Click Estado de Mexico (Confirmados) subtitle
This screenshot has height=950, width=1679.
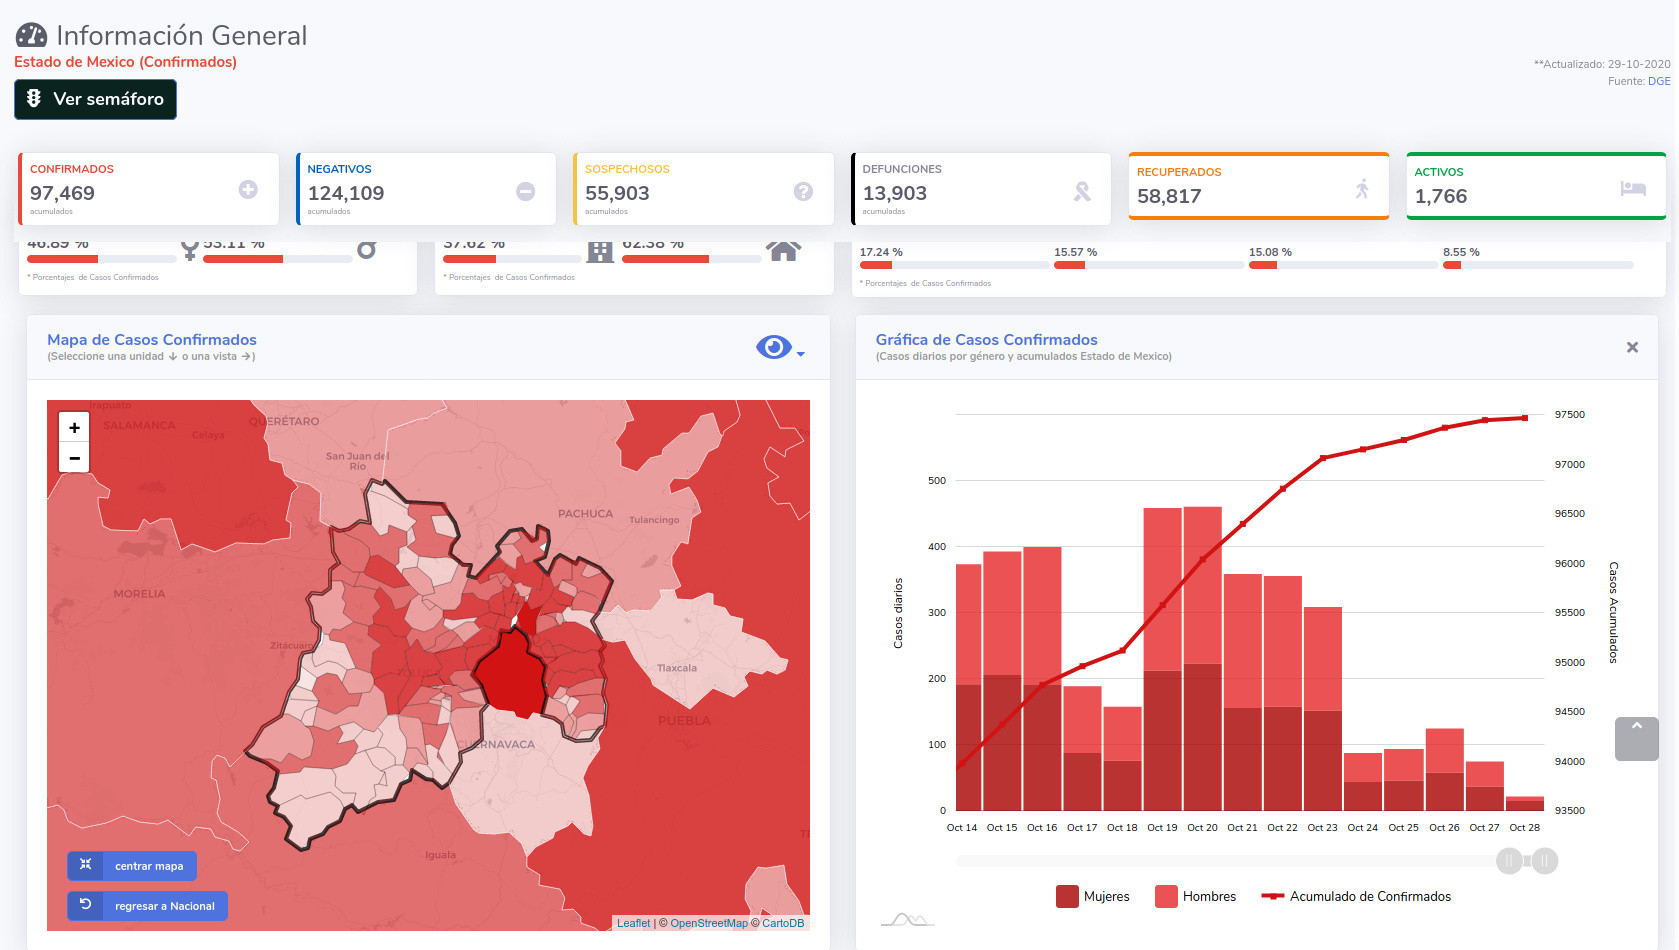pyautogui.click(x=125, y=62)
